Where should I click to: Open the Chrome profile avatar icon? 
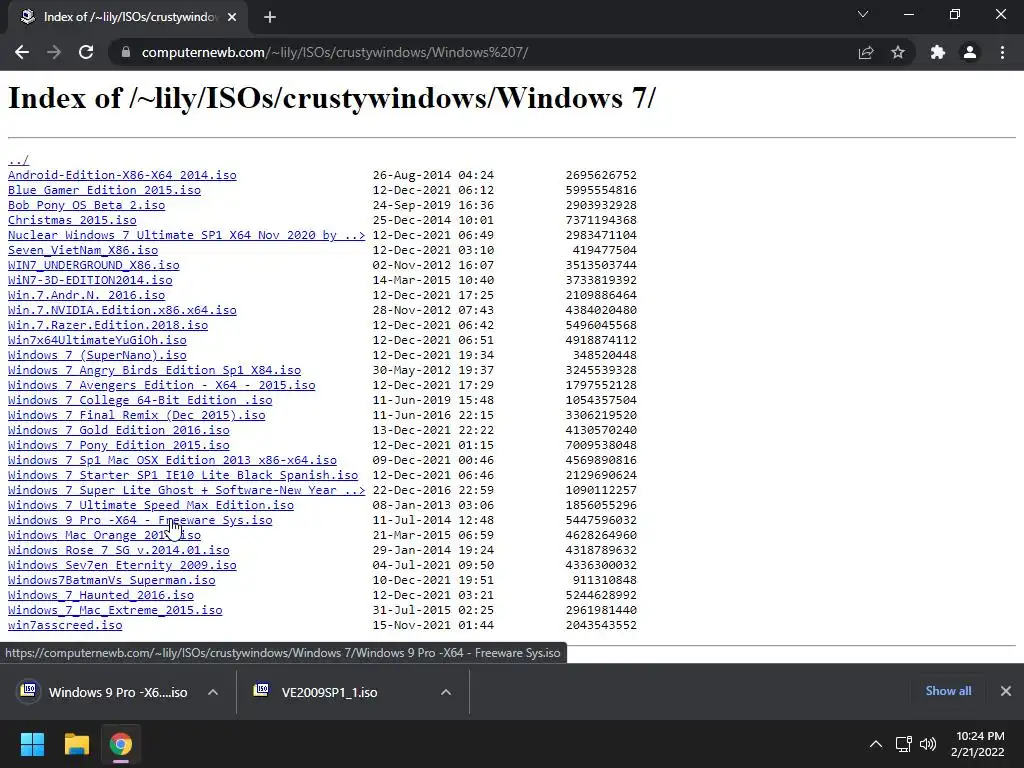(x=970, y=52)
